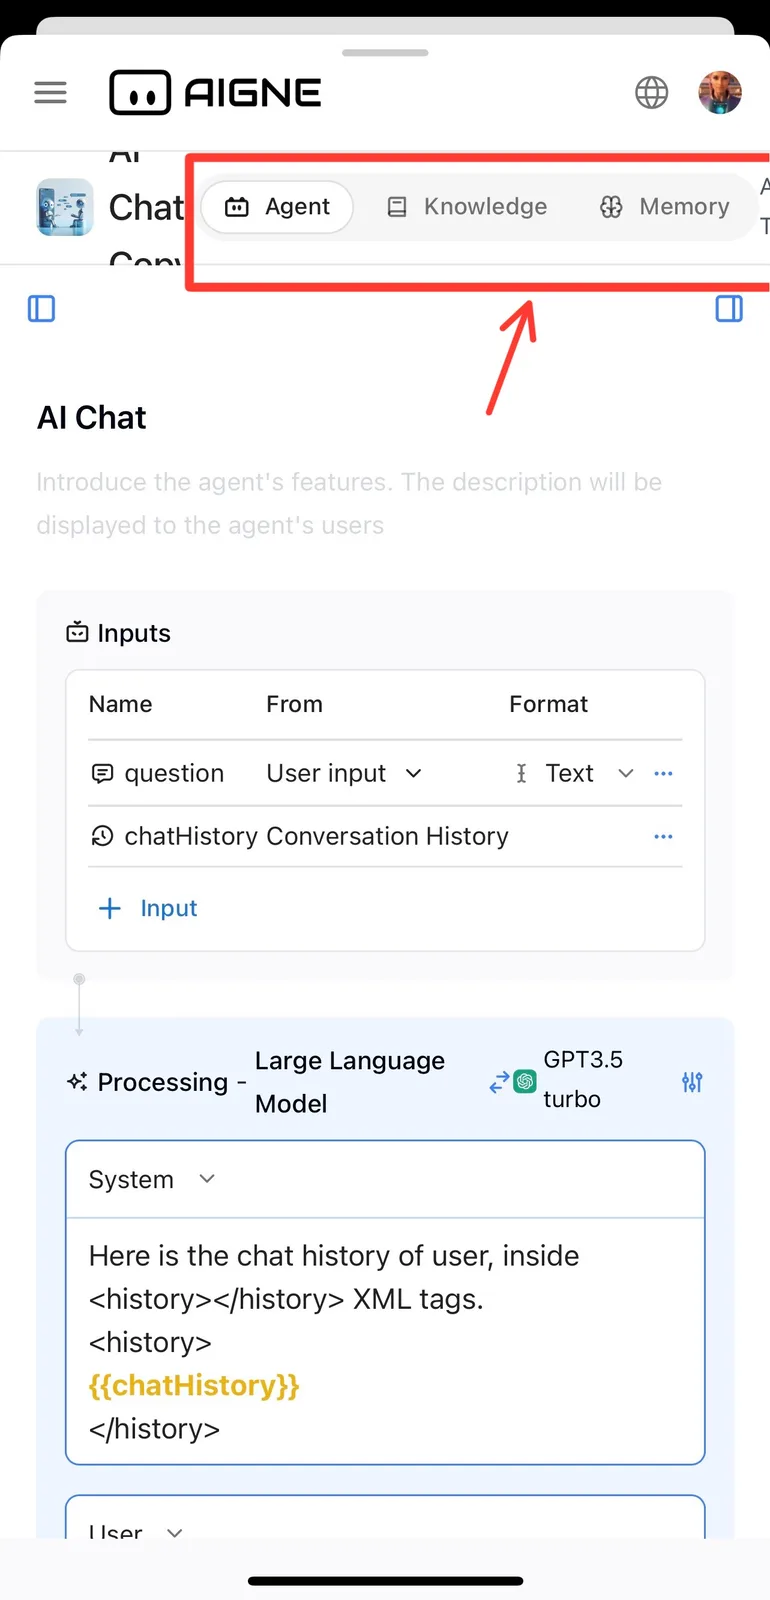Click the AI Chat project thumbnail
This screenshot has width=770, height=1600.
click(65, 207)
